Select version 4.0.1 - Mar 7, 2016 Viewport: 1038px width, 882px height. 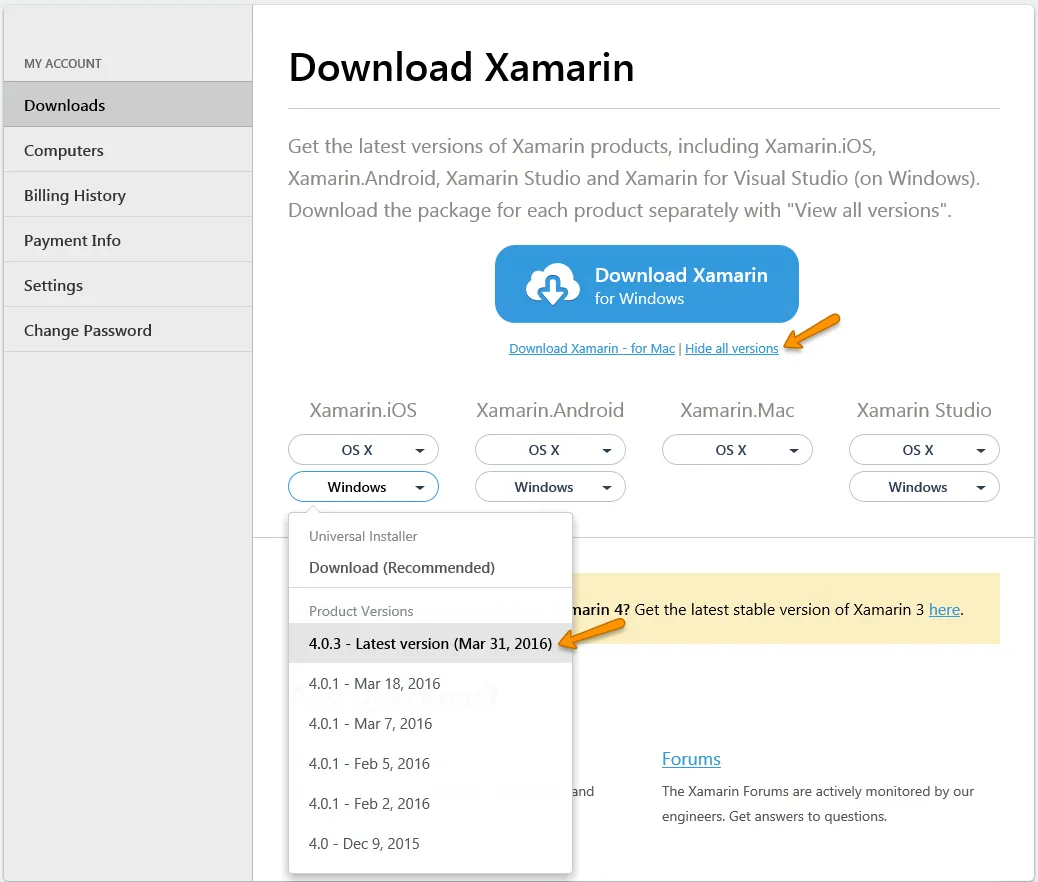[430, 724]
